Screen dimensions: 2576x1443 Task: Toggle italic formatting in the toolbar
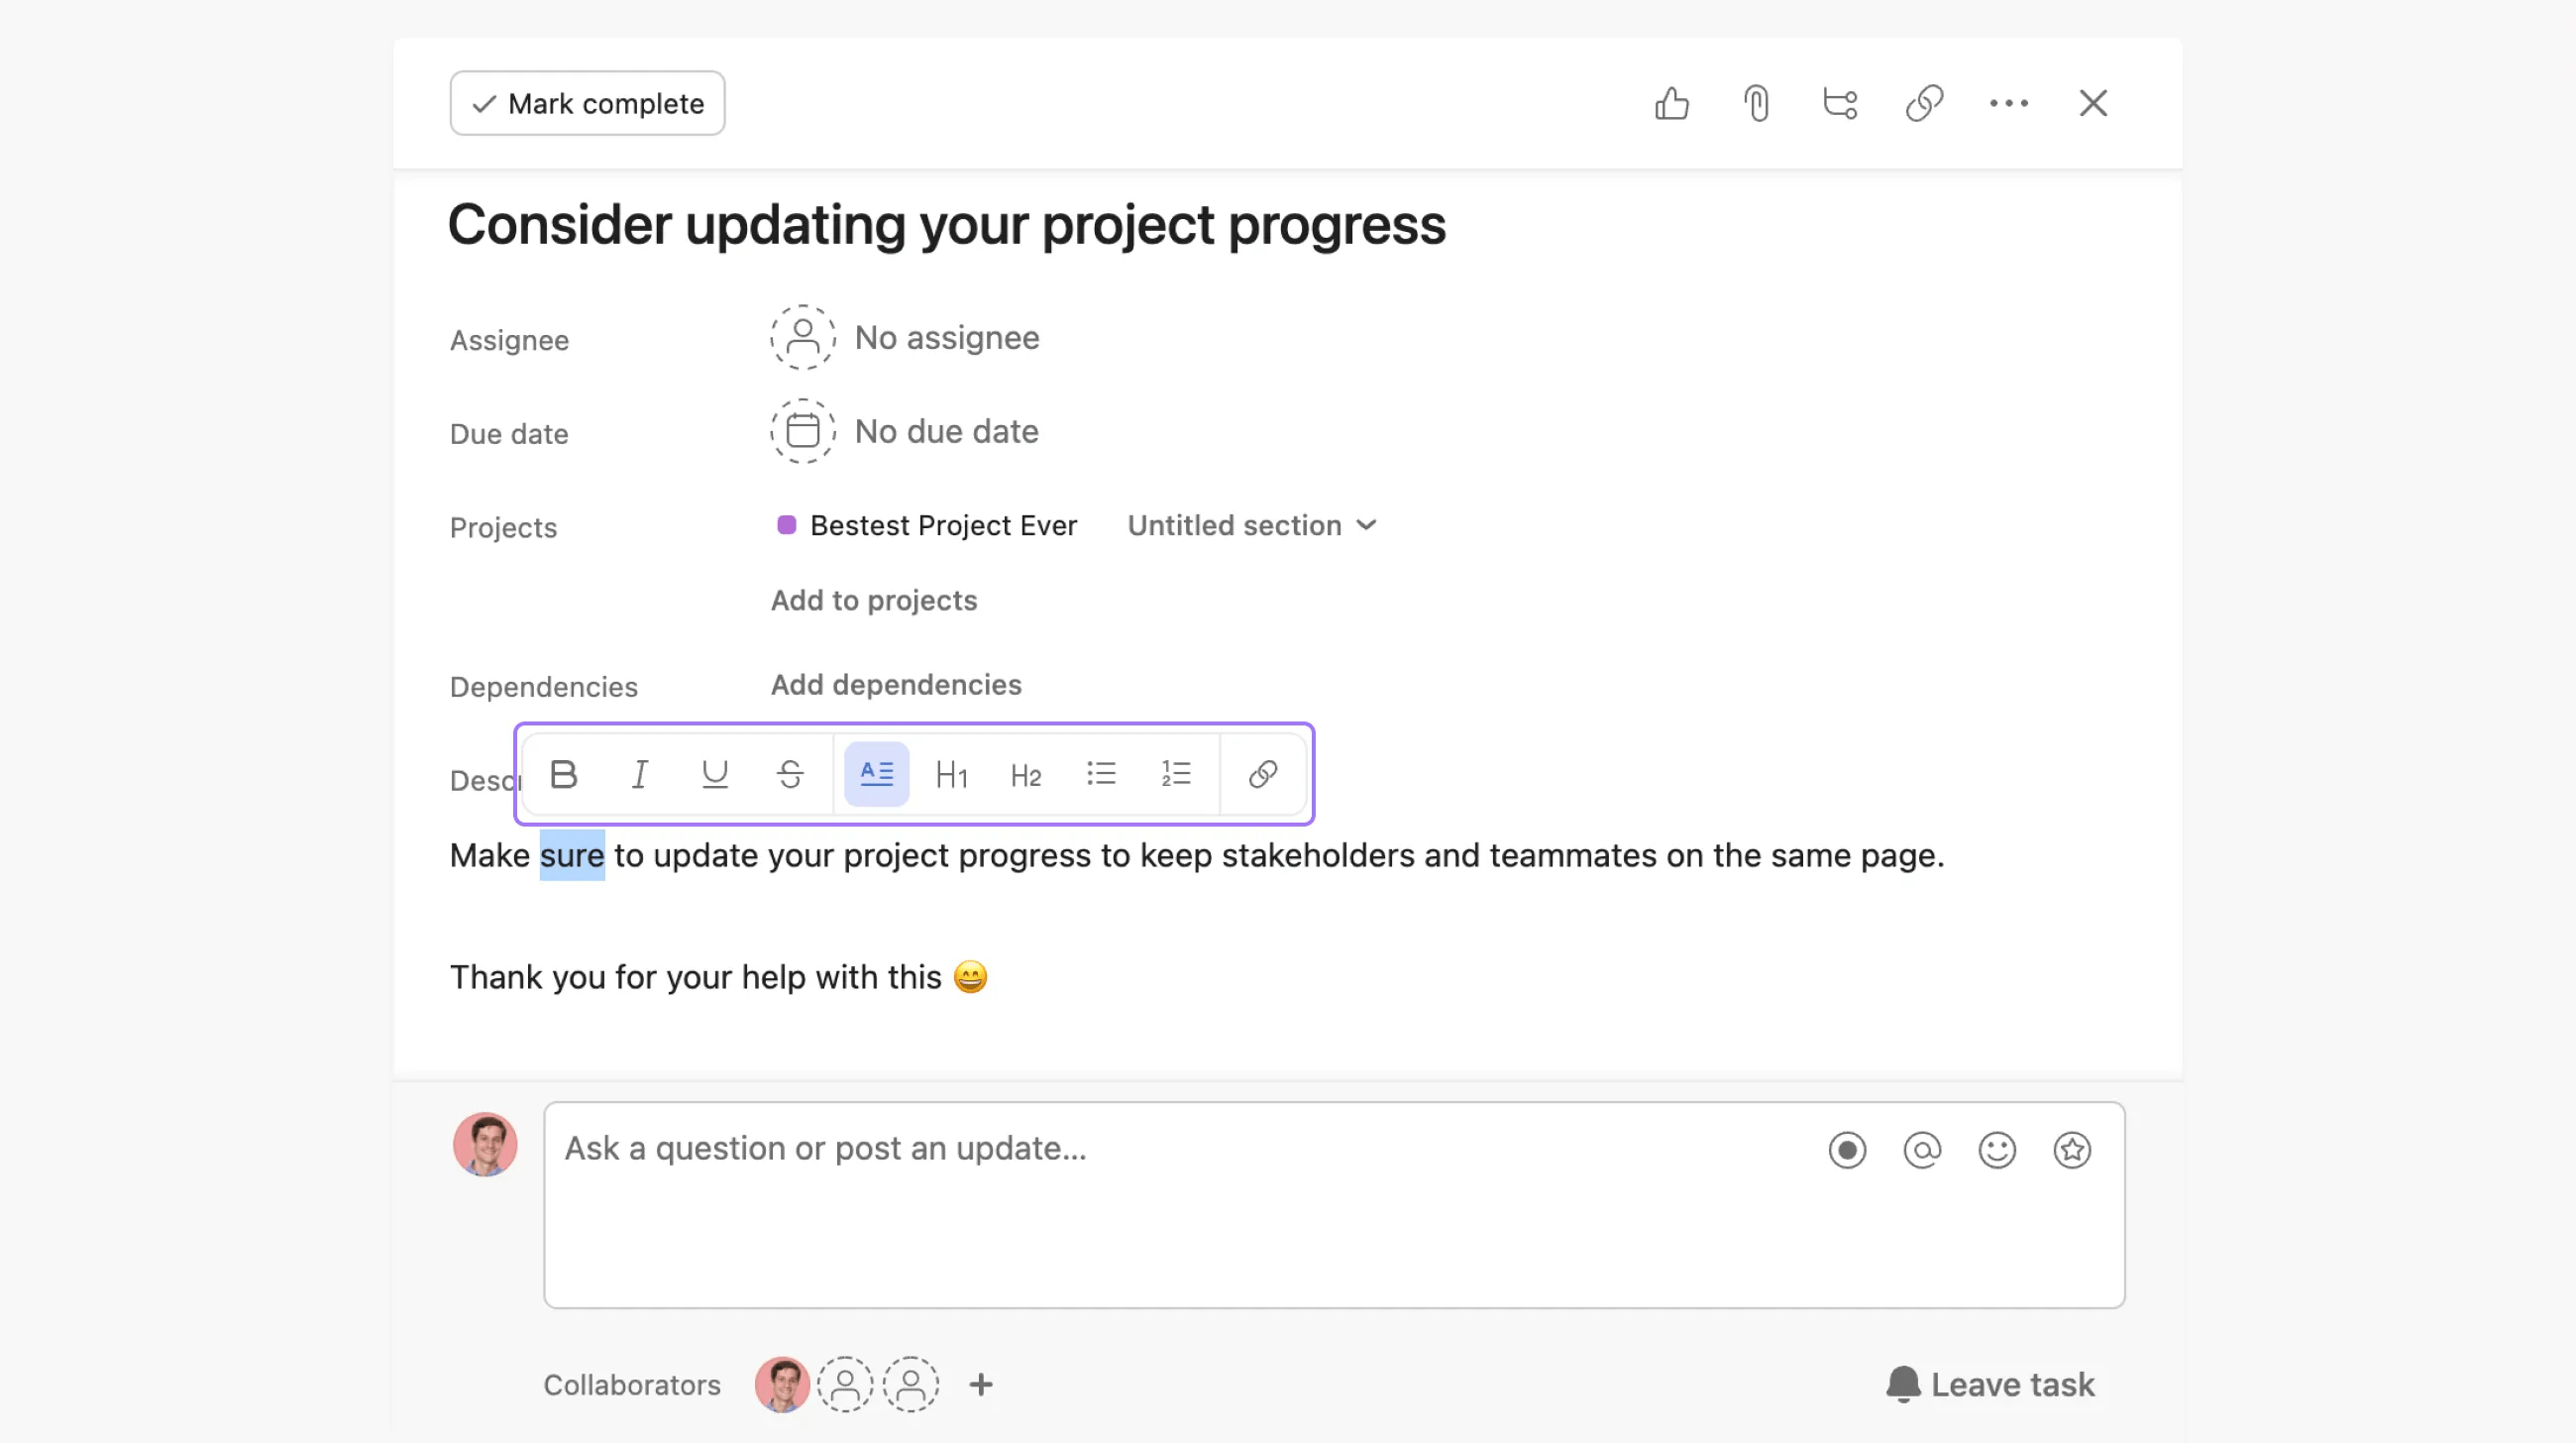click(x=639, y=774)
